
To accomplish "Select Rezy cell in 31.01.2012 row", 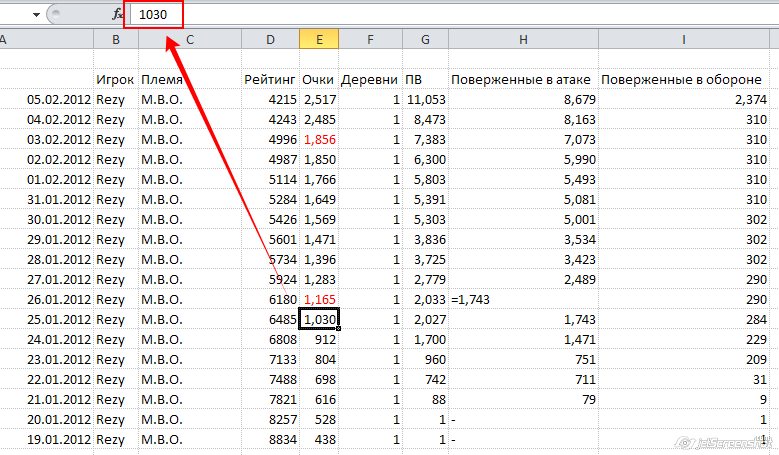I will [x=116, y=199].
